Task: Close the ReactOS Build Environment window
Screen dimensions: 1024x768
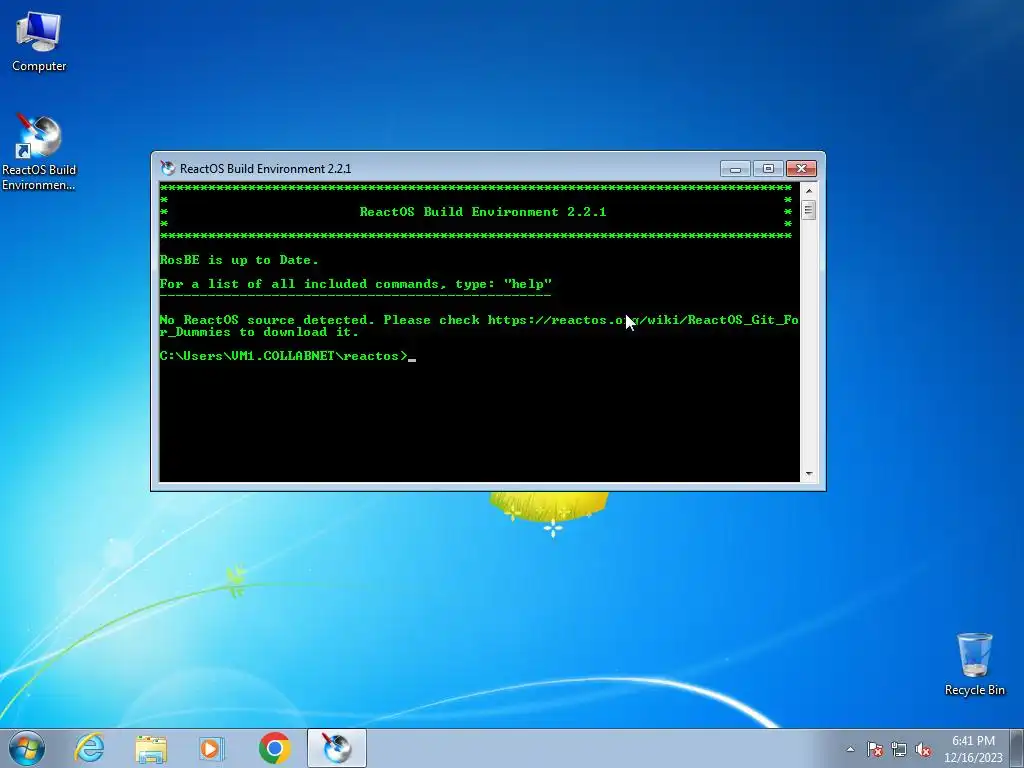Action: point(801,169)
